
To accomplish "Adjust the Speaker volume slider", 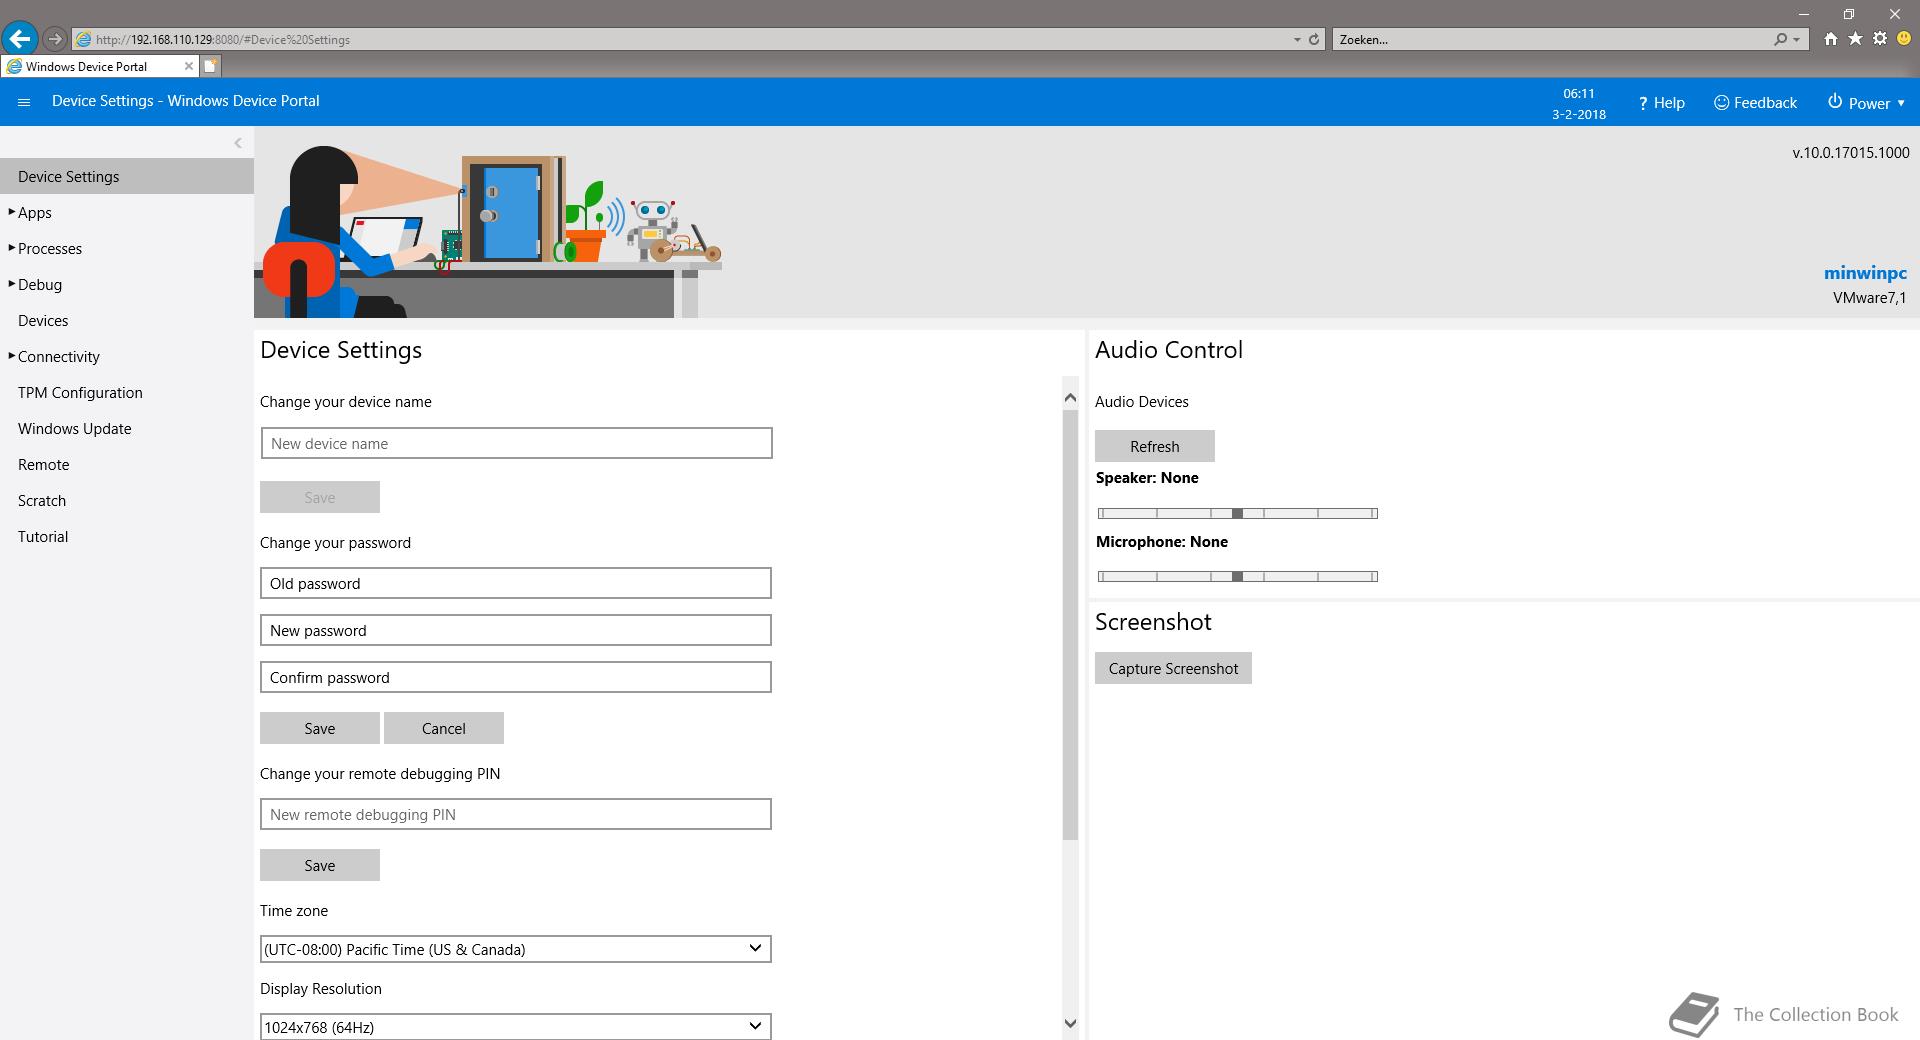I will pyautogui.click(x=1238, y=513).
